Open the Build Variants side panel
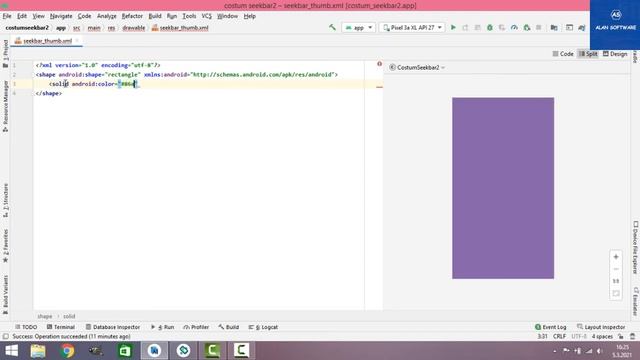Image resolution: width=640 pixels, height=360 pixels. pos(6,294)
